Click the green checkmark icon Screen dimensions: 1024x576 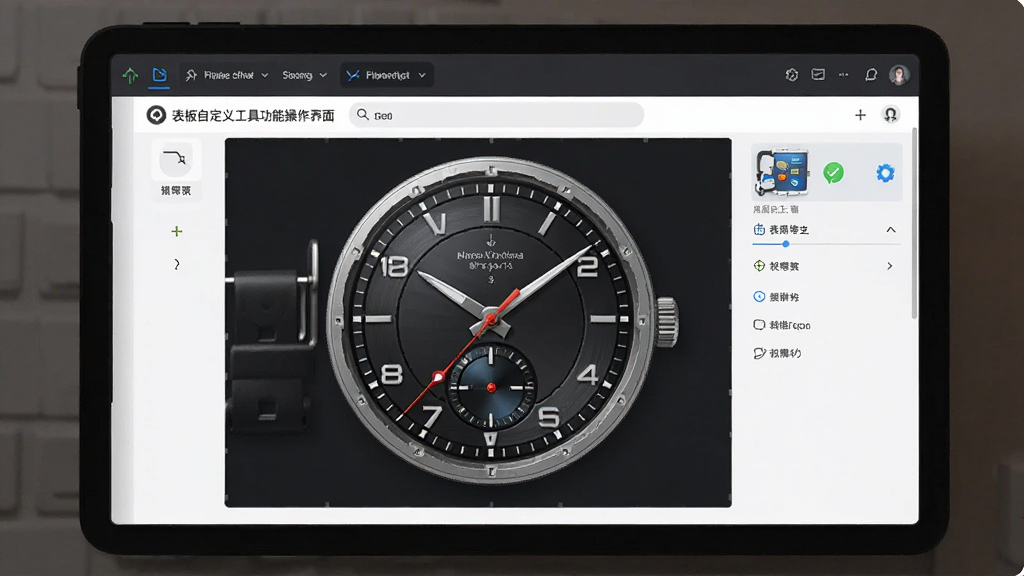[x=833, y=172]
